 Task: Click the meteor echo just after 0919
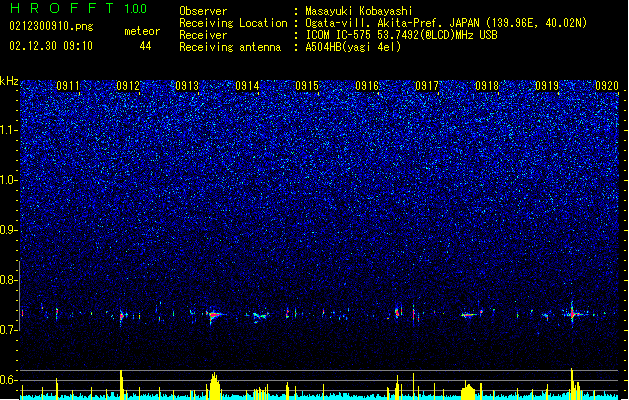[573, 313]
